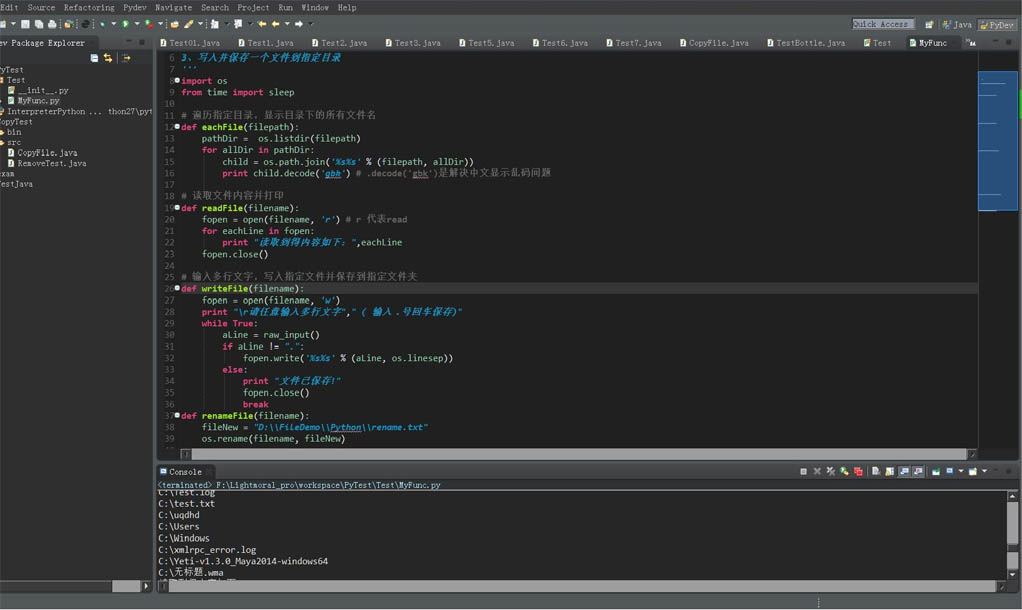This screenshot has width=1022, height=610.
Task: Click Remove Launch icon in Console
Action: [x=817, y=471]
